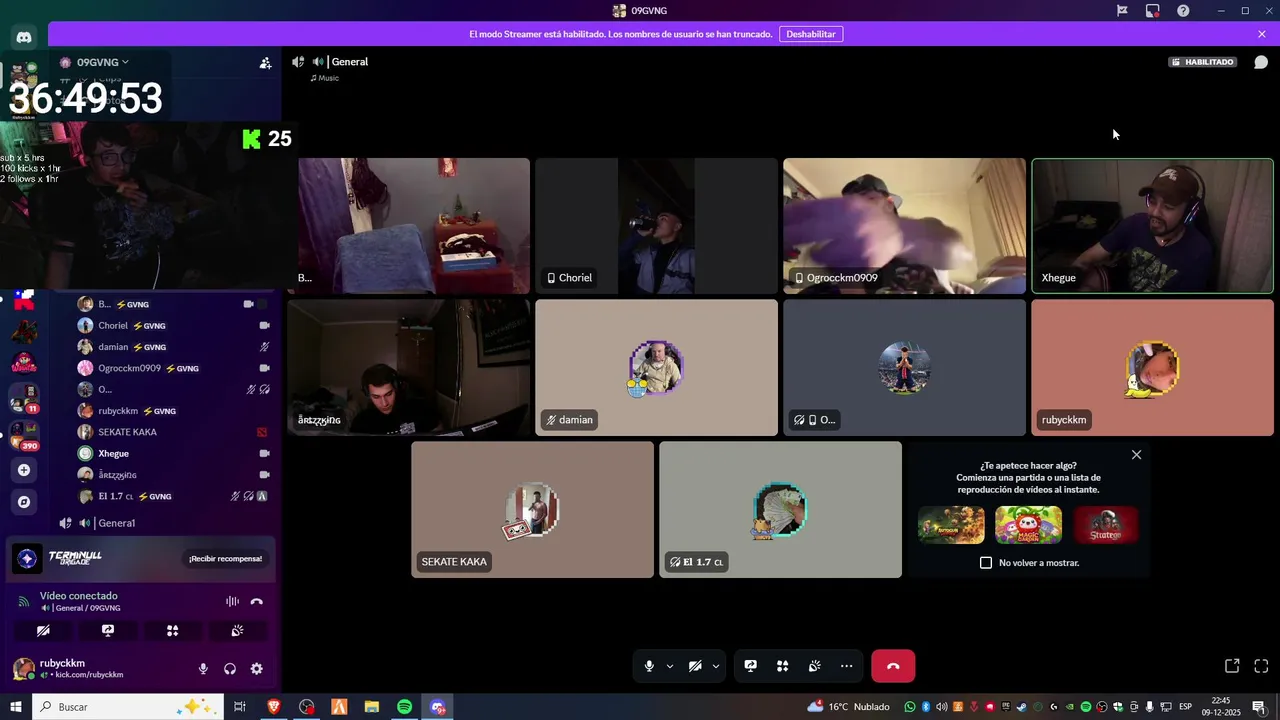The width and height of the screenshot is (1280, 720).
Task: Pop out the call window
Action: point(1232,666)
